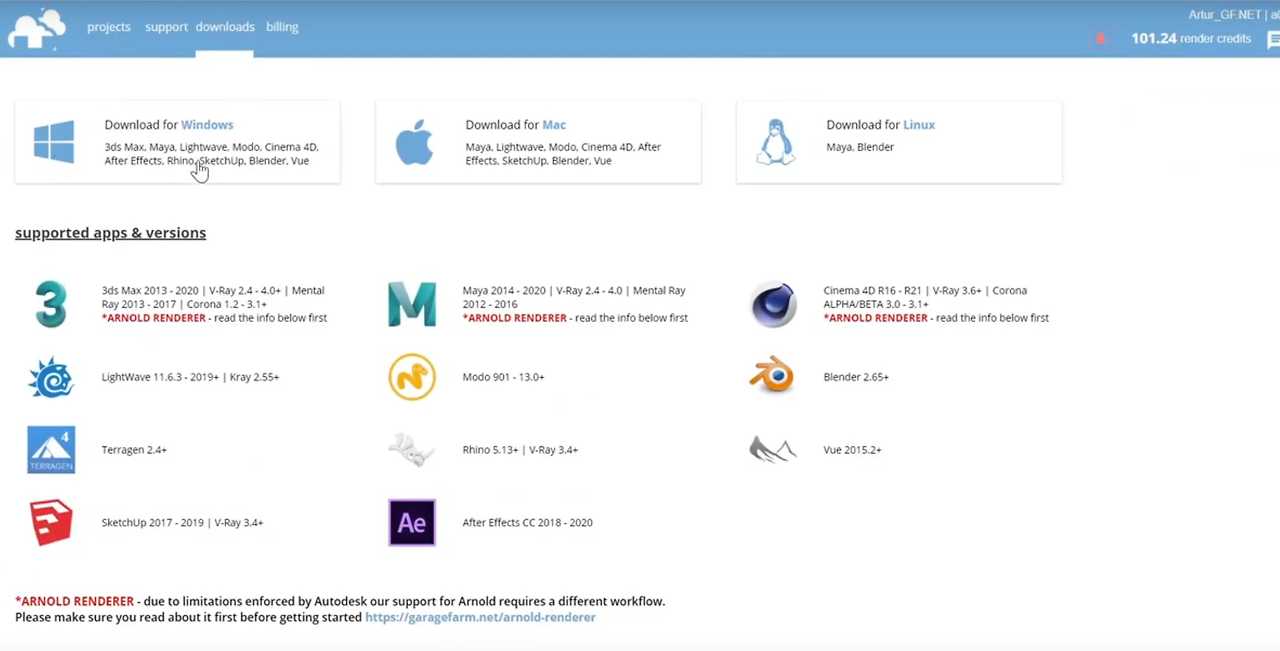Click the LightWave 11.6.3 - 2019+ text
Viewport: 1280px width, 651px height.
point(190,377)
